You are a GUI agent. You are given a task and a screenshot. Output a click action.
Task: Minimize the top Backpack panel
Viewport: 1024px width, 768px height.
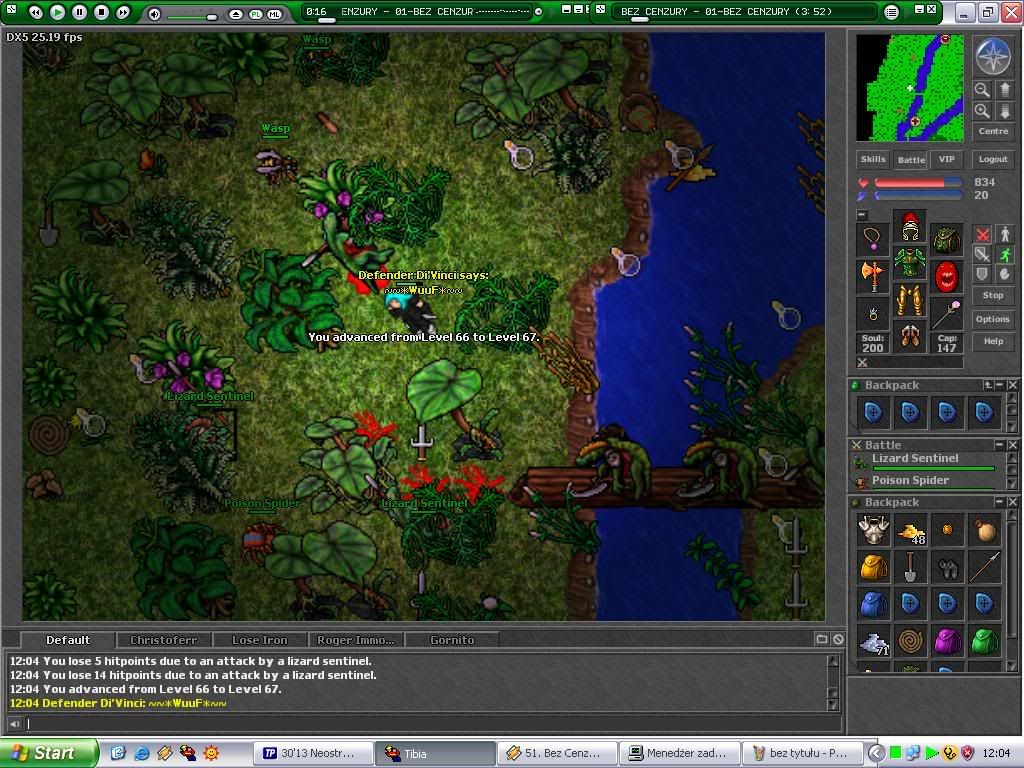point(1000,385)
